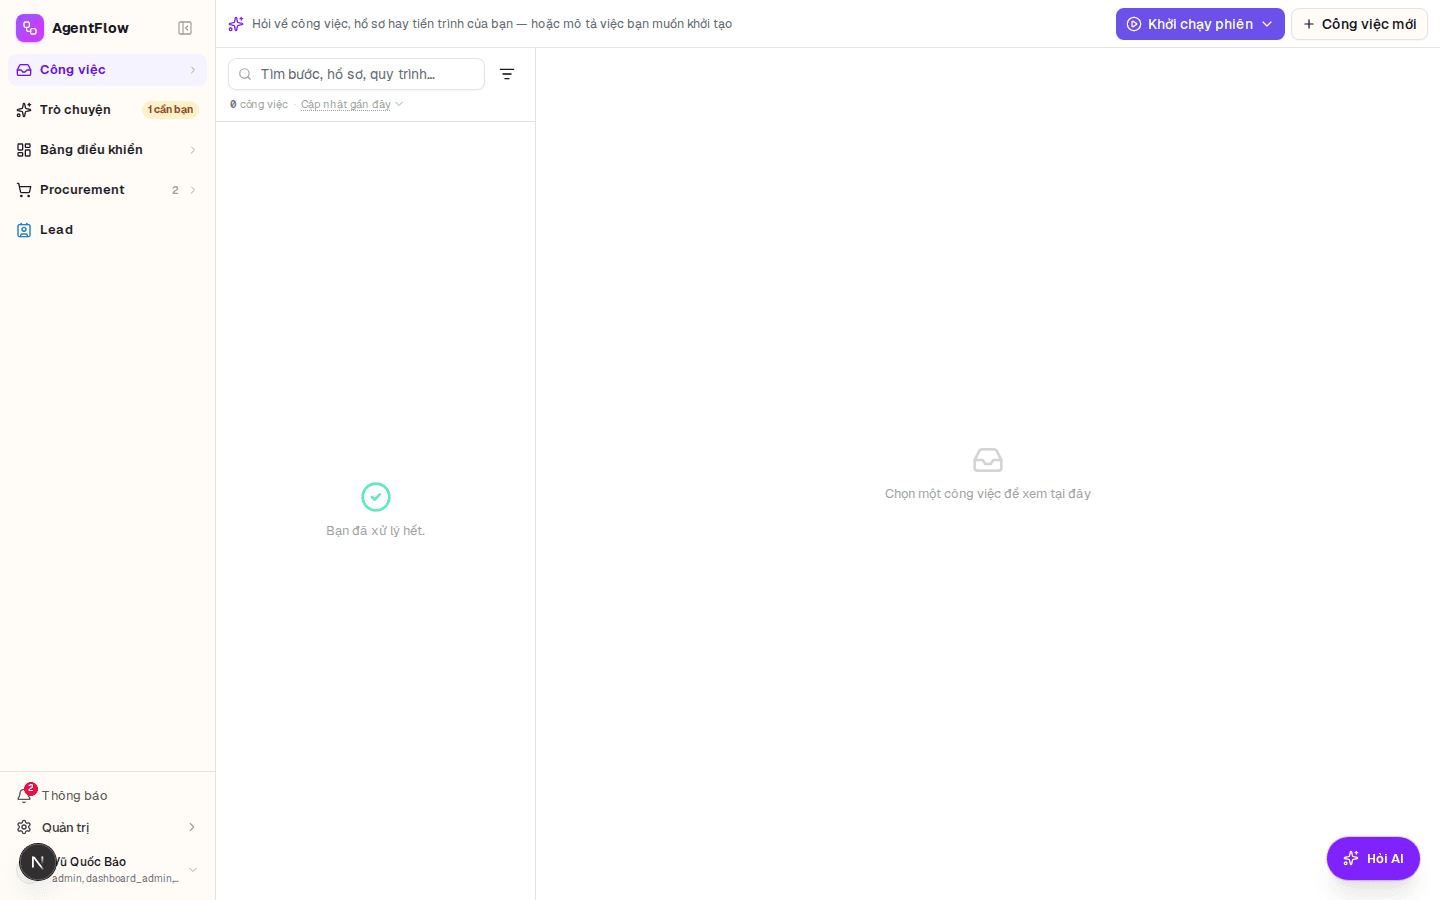Open the filter icon beside search
Viewport: 1440px width, 900px height.
coord(507,74)
